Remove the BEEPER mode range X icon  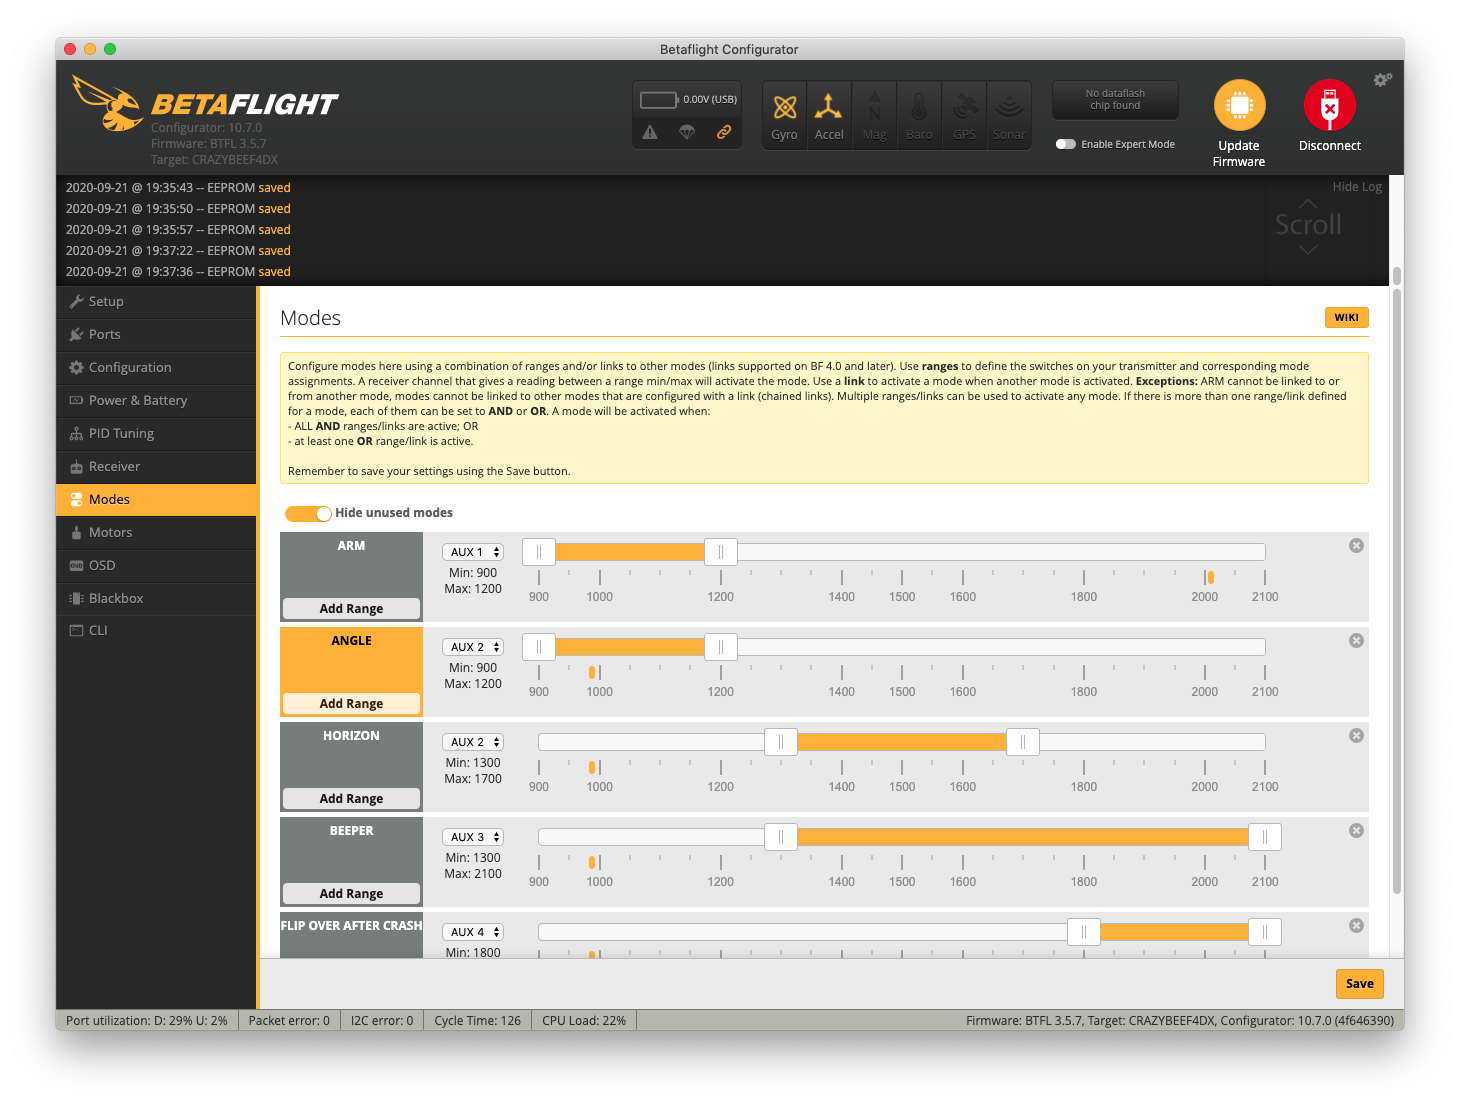click(1356, 831)
